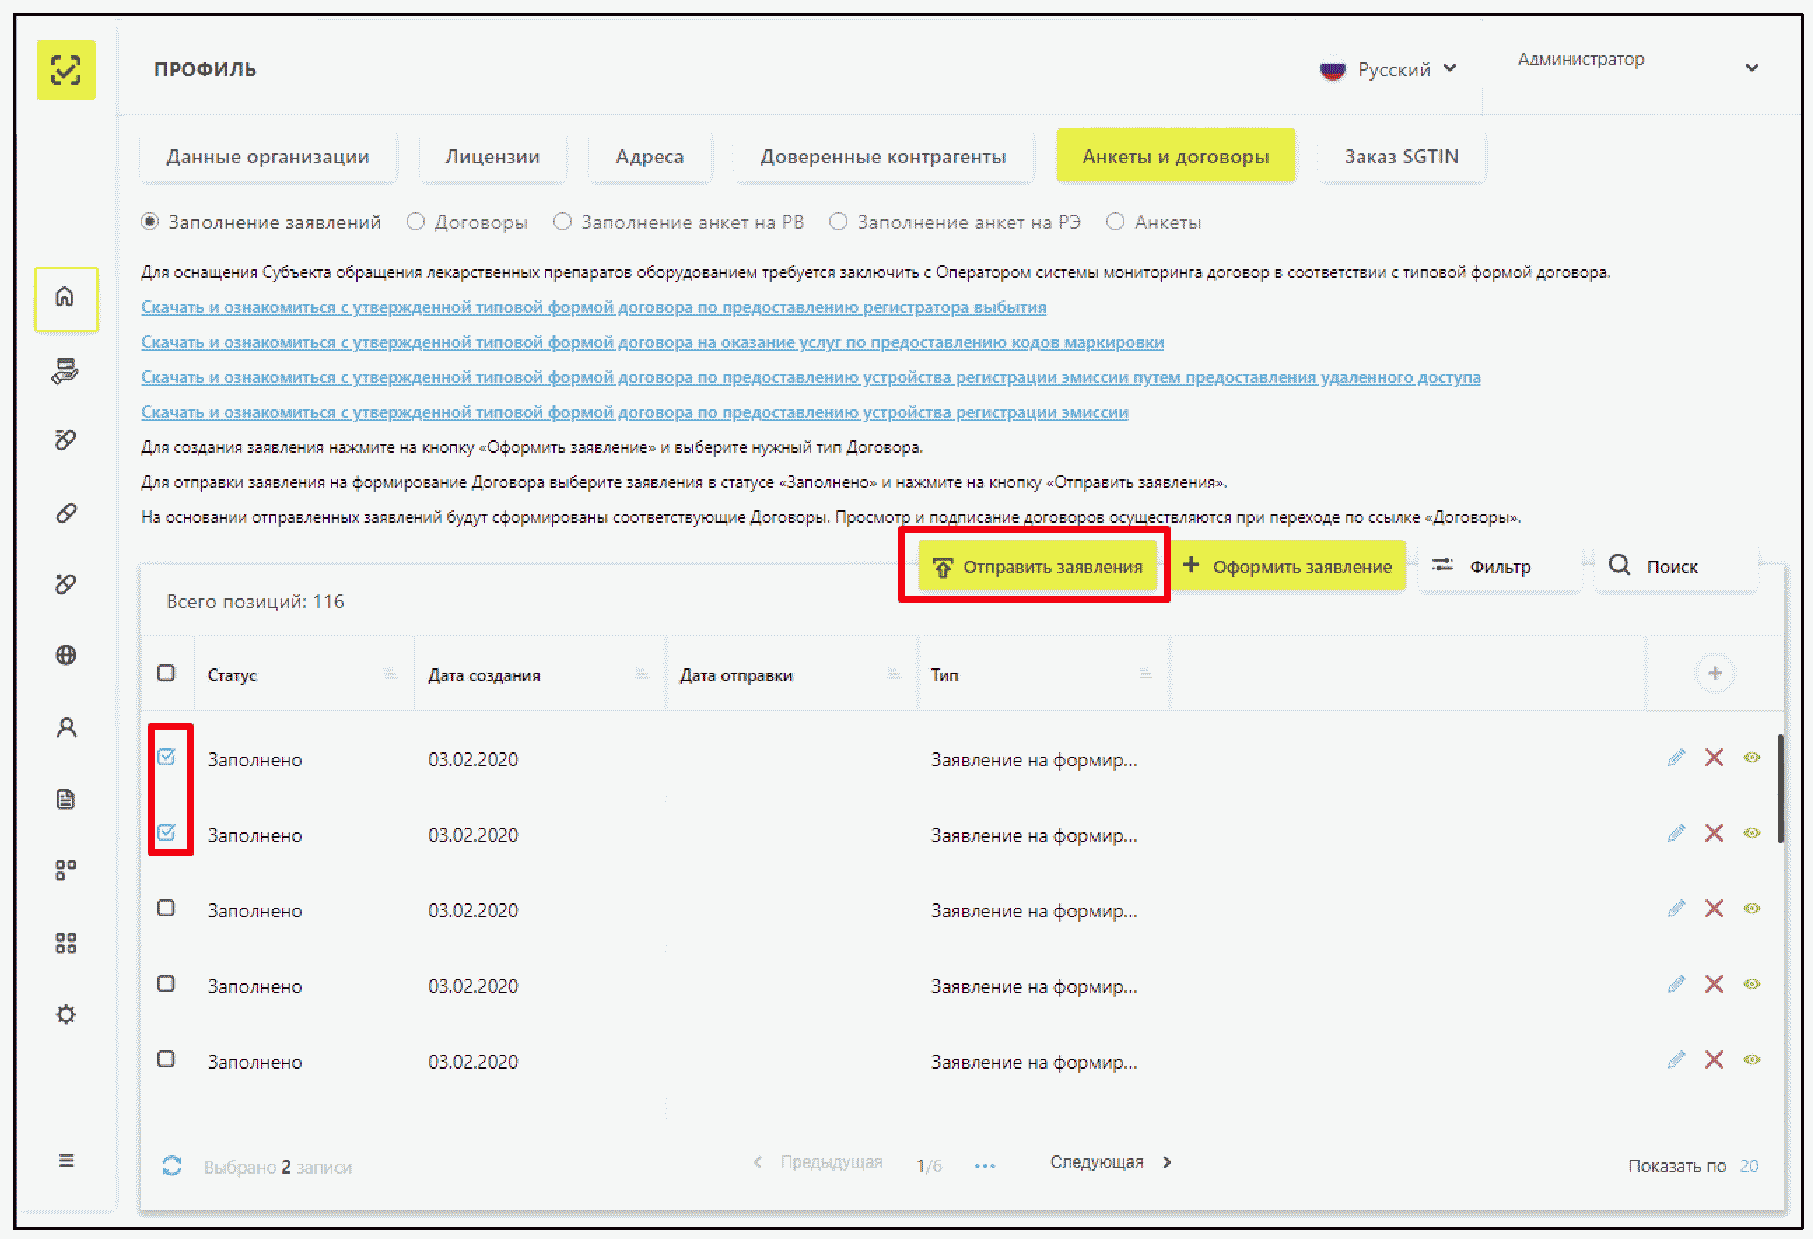Open link ending 'устройства регистрации эмиссии'
This screenshot has height=1239, width=1813.
(x=635, y=412)
